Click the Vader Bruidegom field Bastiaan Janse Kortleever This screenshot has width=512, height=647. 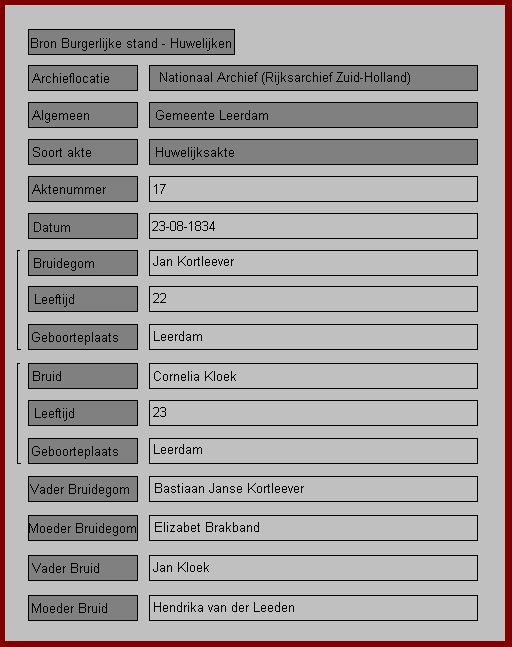[313, 489]
